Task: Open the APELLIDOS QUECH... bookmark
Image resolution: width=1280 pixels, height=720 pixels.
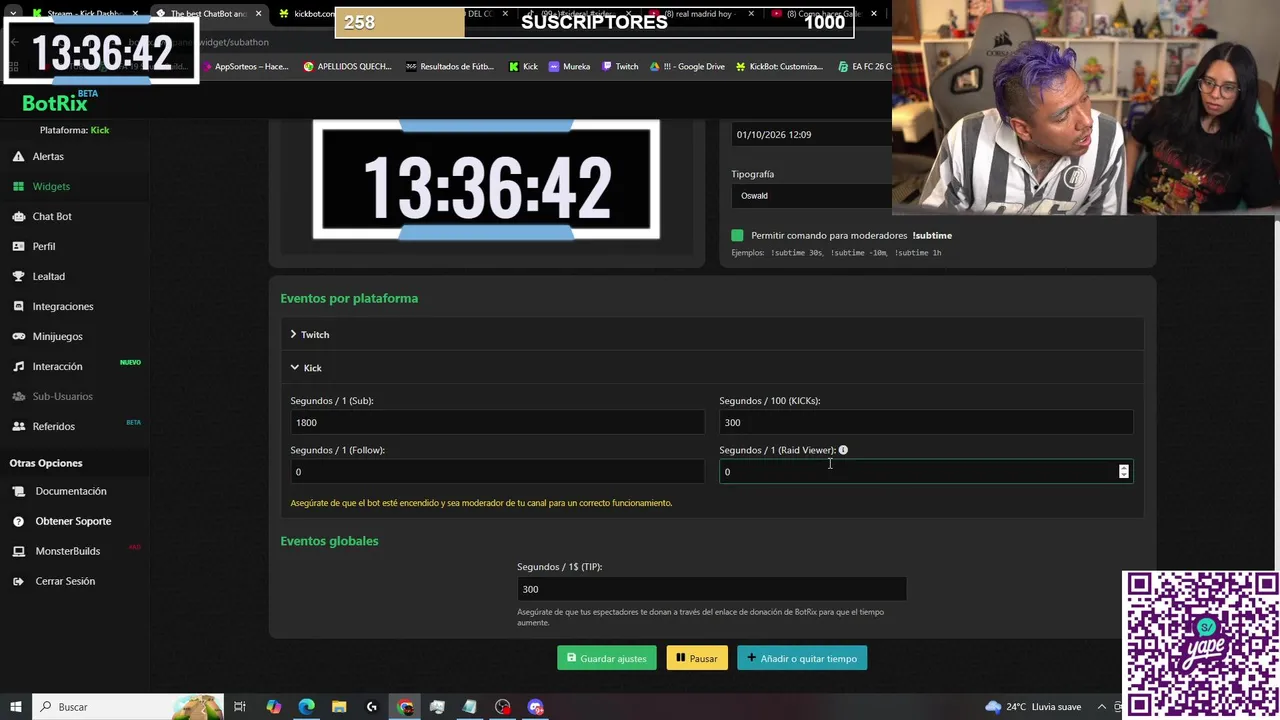Action: [347, 66]
